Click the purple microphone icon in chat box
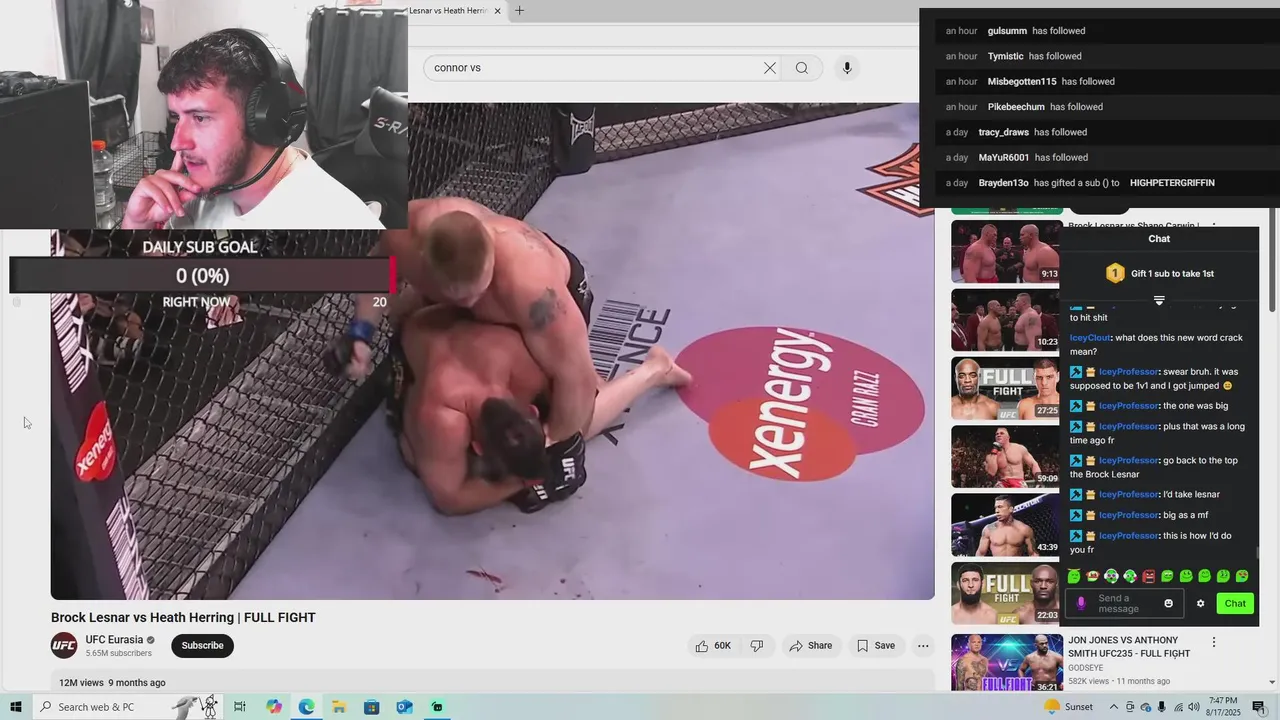Image resolution: width=1280 pixels, height=720 pixels. [1081, 603]
